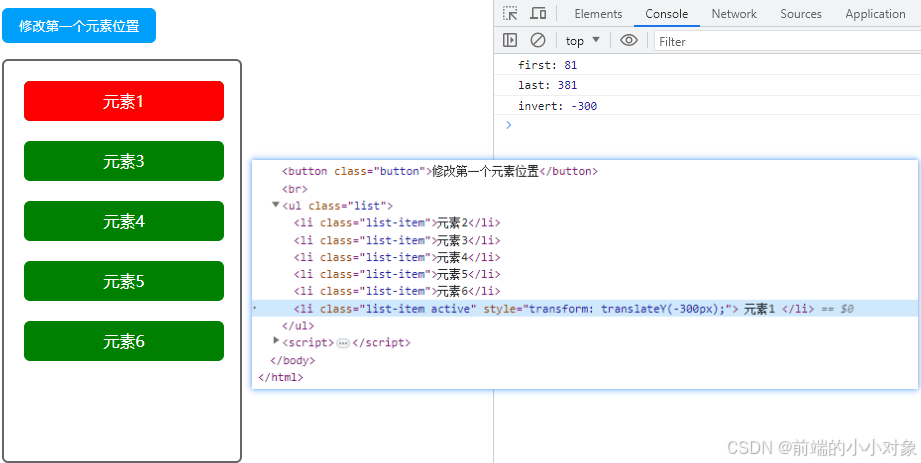Viewport: 921px width, 463px height.
Task: Select the Console tab
Action: pyautogui.click(x=666, y=14)
